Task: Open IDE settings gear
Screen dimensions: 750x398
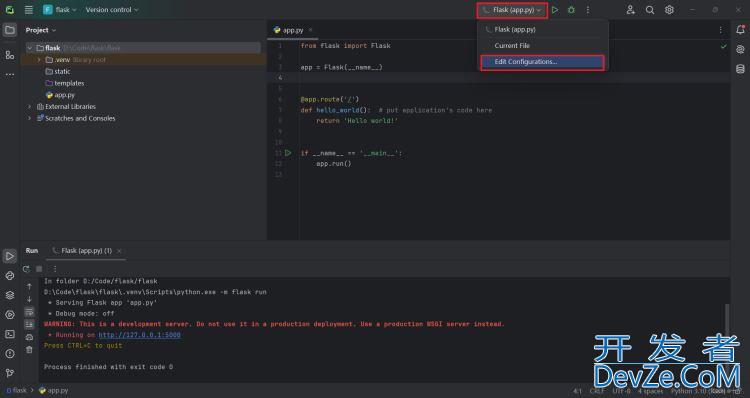Action: click(669, 10)
